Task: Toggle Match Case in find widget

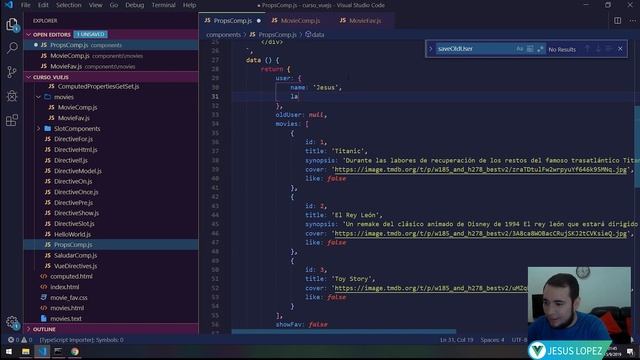Action: point(520,49)
